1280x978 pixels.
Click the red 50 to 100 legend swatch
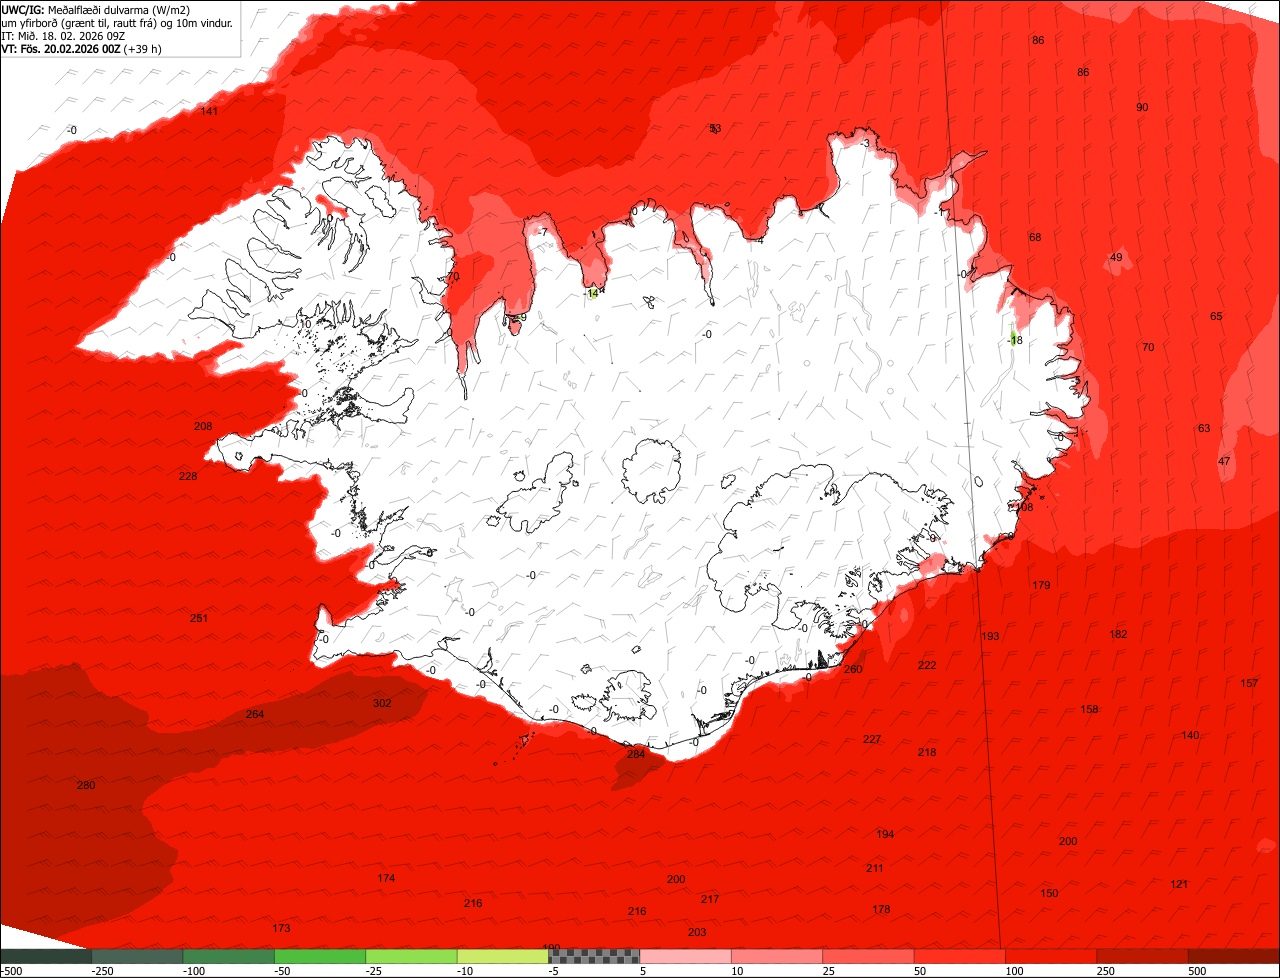click(960, 956)
